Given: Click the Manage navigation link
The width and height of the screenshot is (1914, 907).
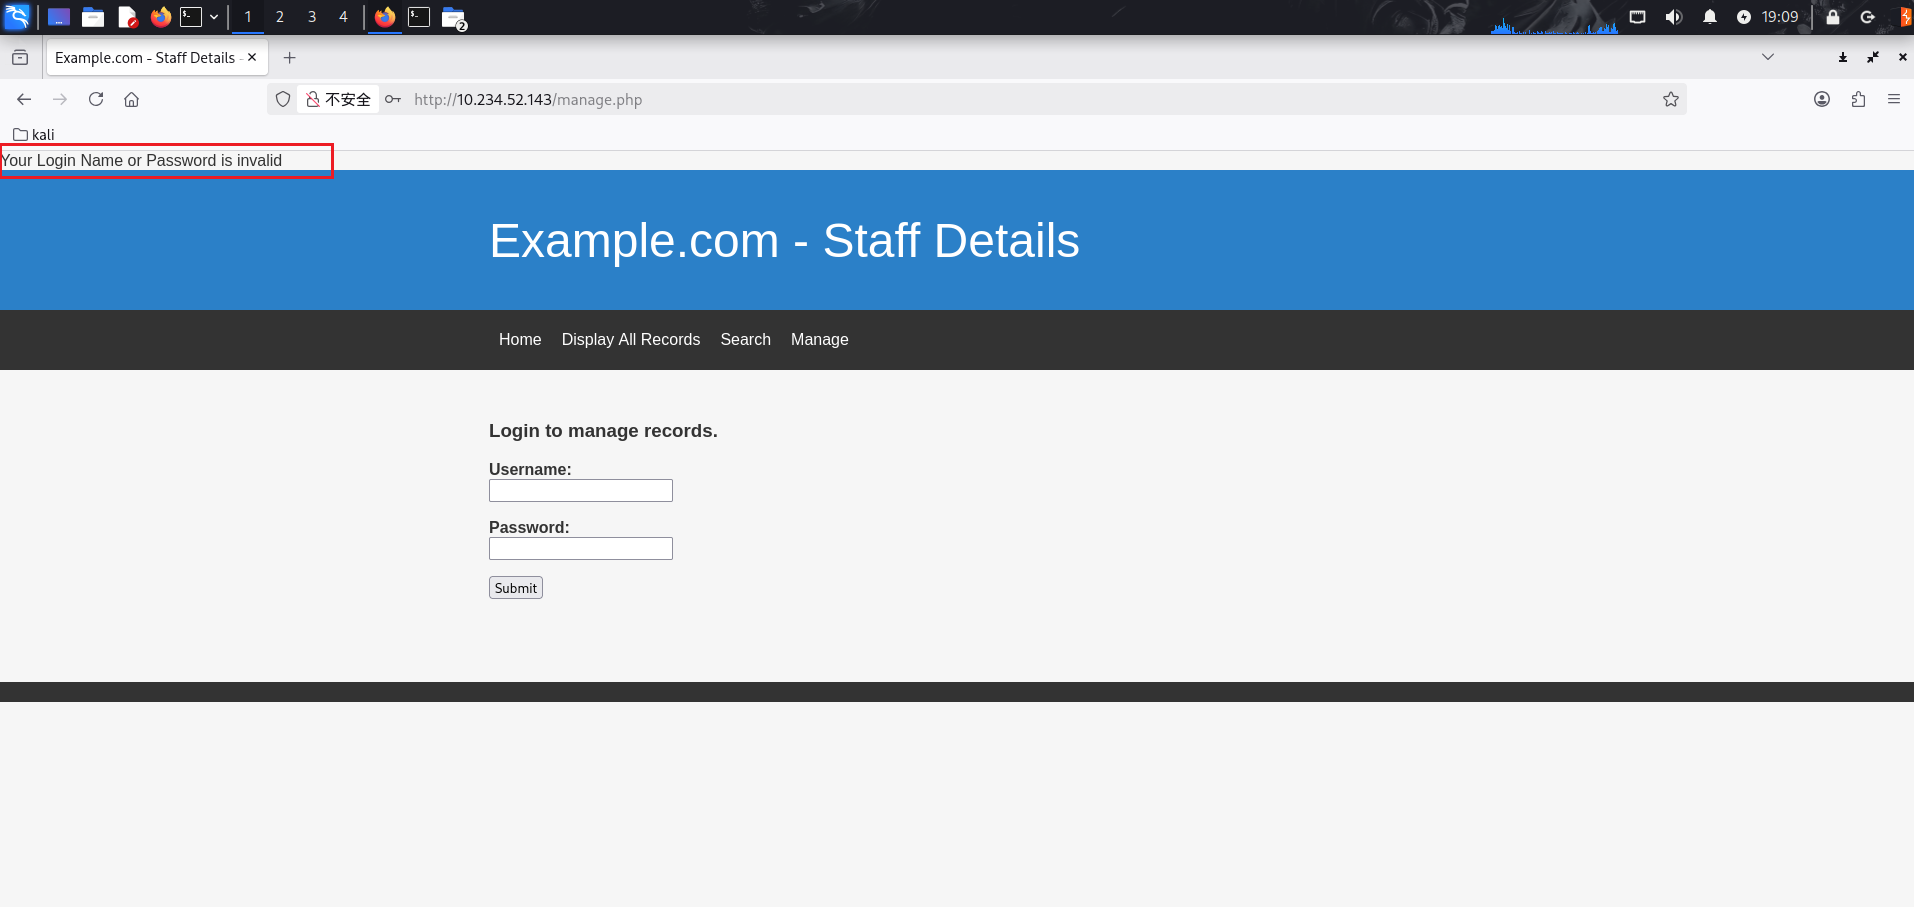Looking at the screenshot, I should (819, 340).
